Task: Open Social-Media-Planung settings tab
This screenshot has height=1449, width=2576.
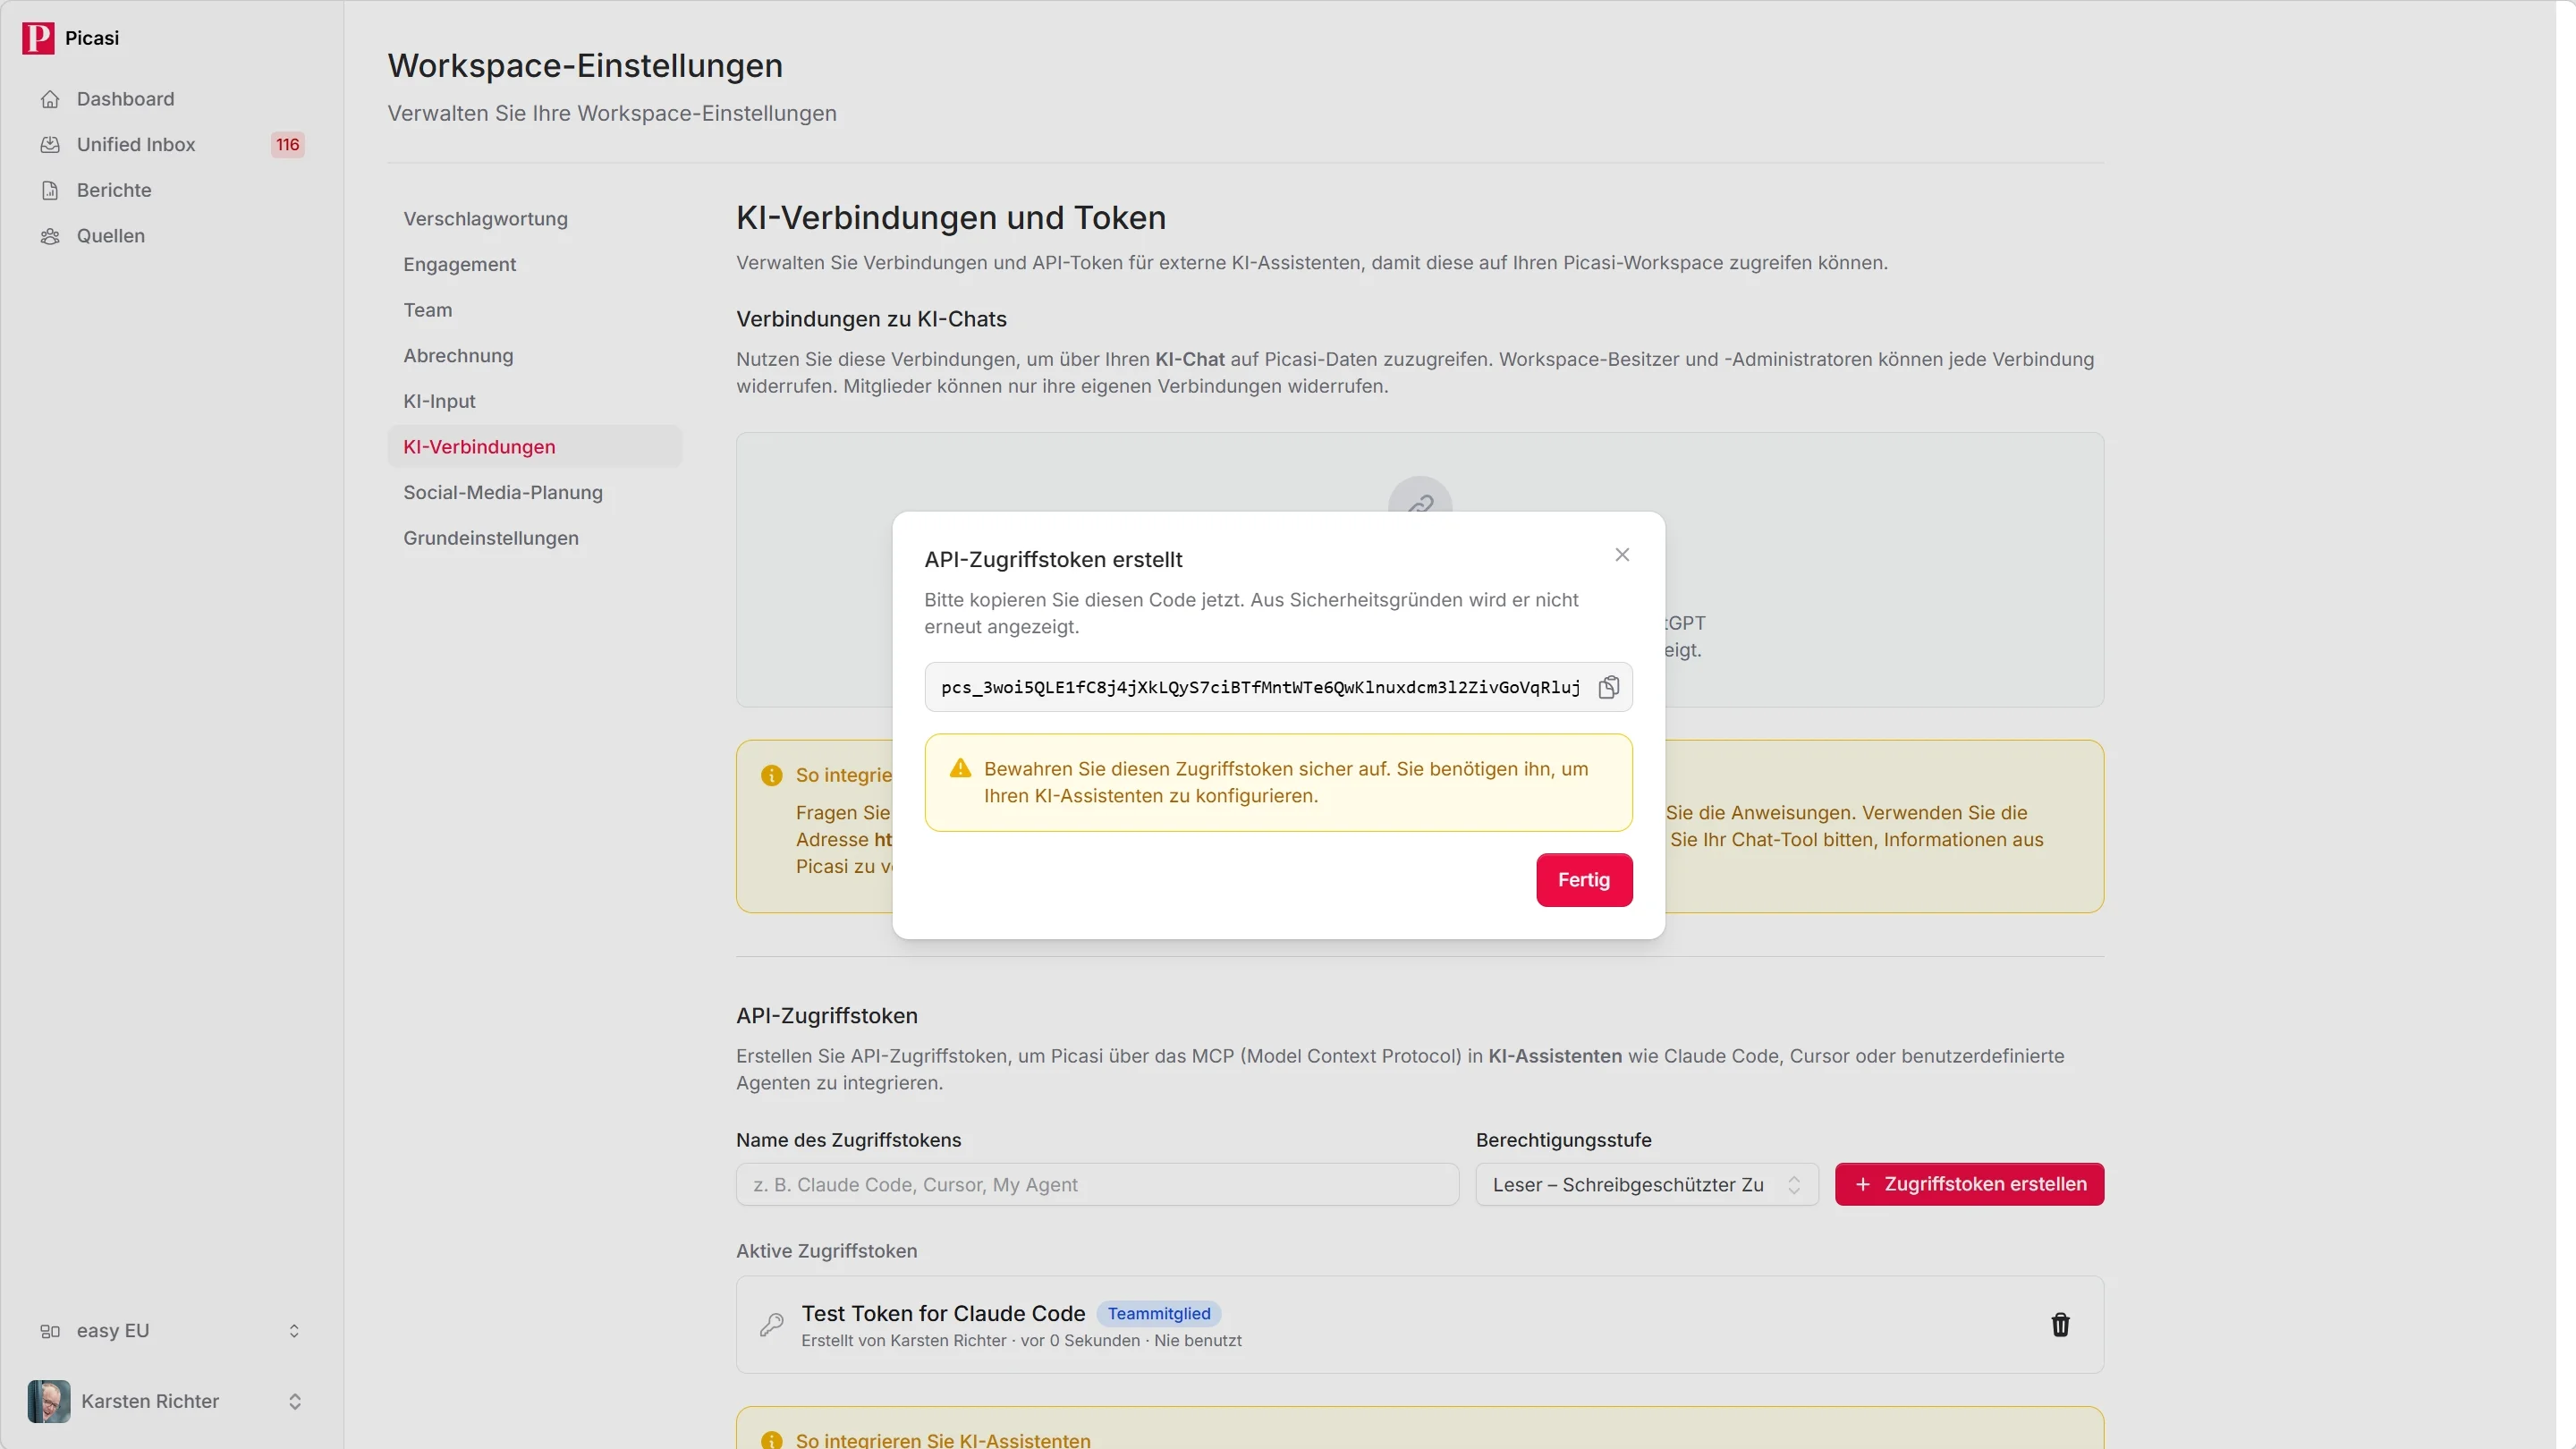Action: tap(534, 493)
